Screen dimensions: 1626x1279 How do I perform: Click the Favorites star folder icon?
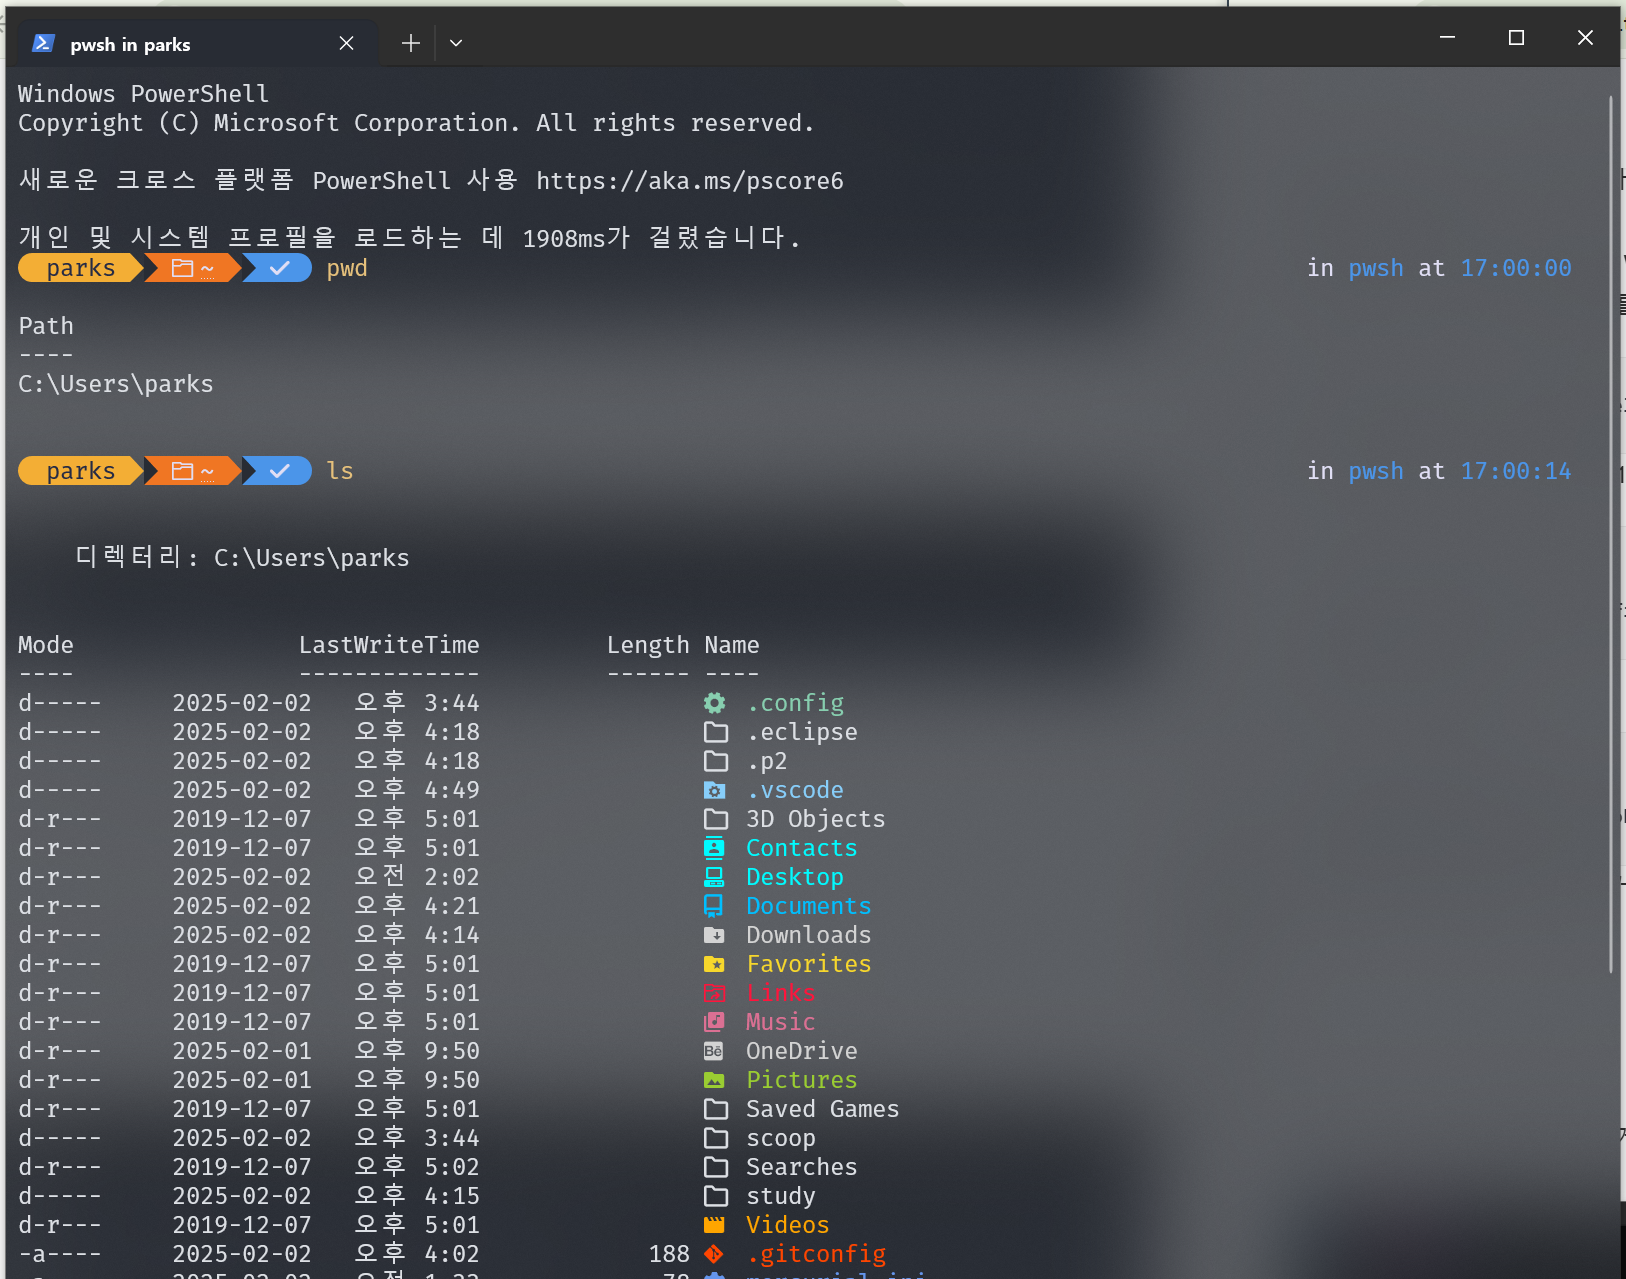[x=714, y=964]
